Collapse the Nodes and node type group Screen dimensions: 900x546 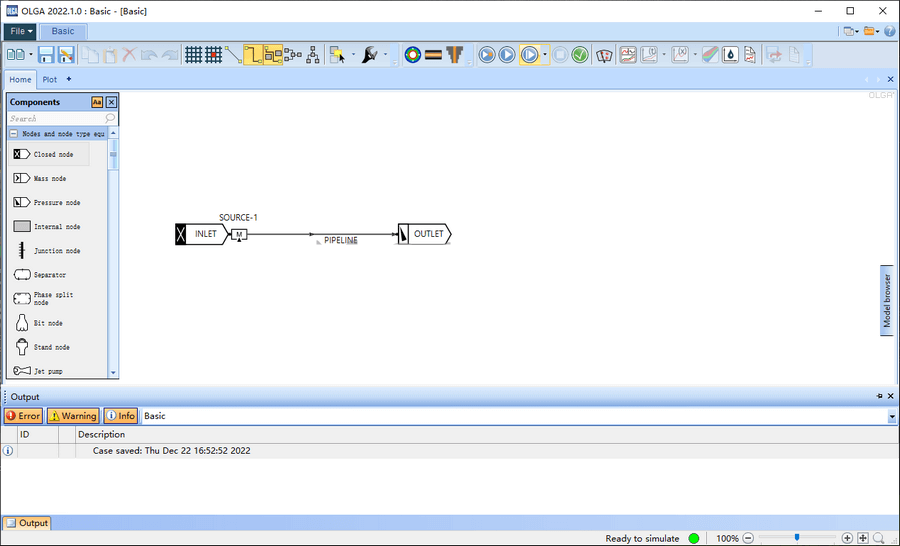point(14,134)
